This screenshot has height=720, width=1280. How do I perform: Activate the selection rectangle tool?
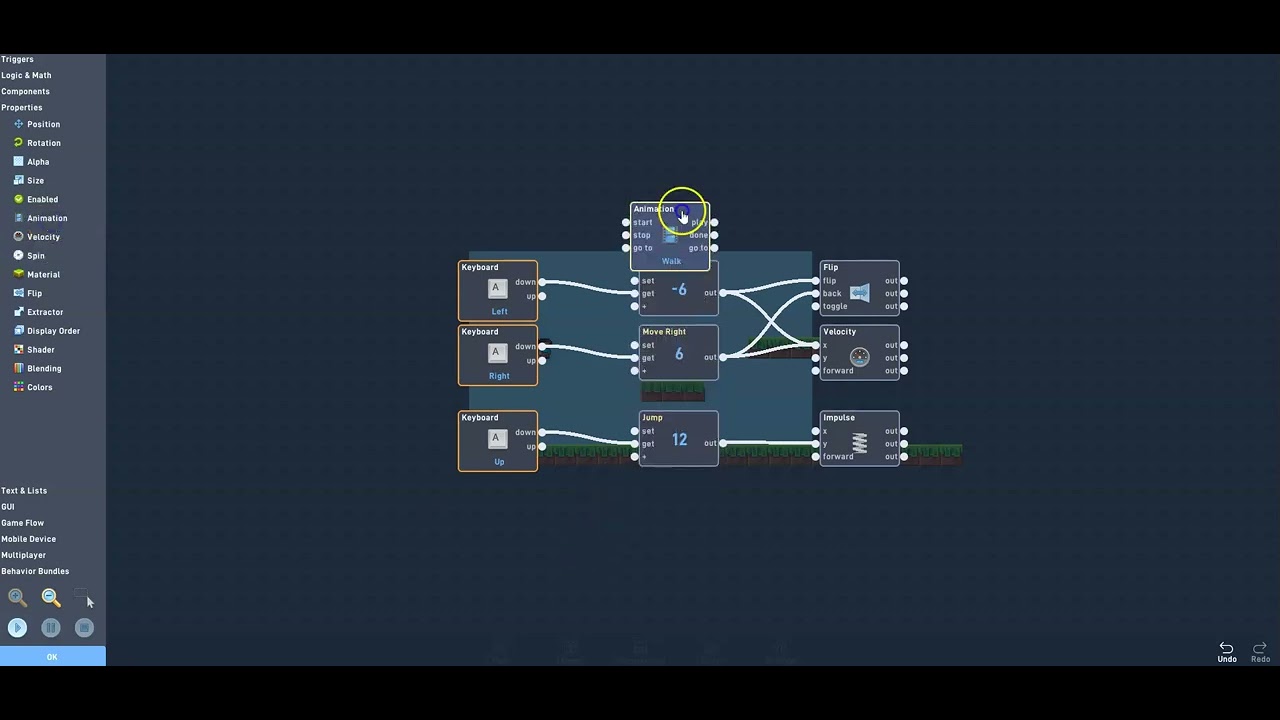[x=82, y=597]
